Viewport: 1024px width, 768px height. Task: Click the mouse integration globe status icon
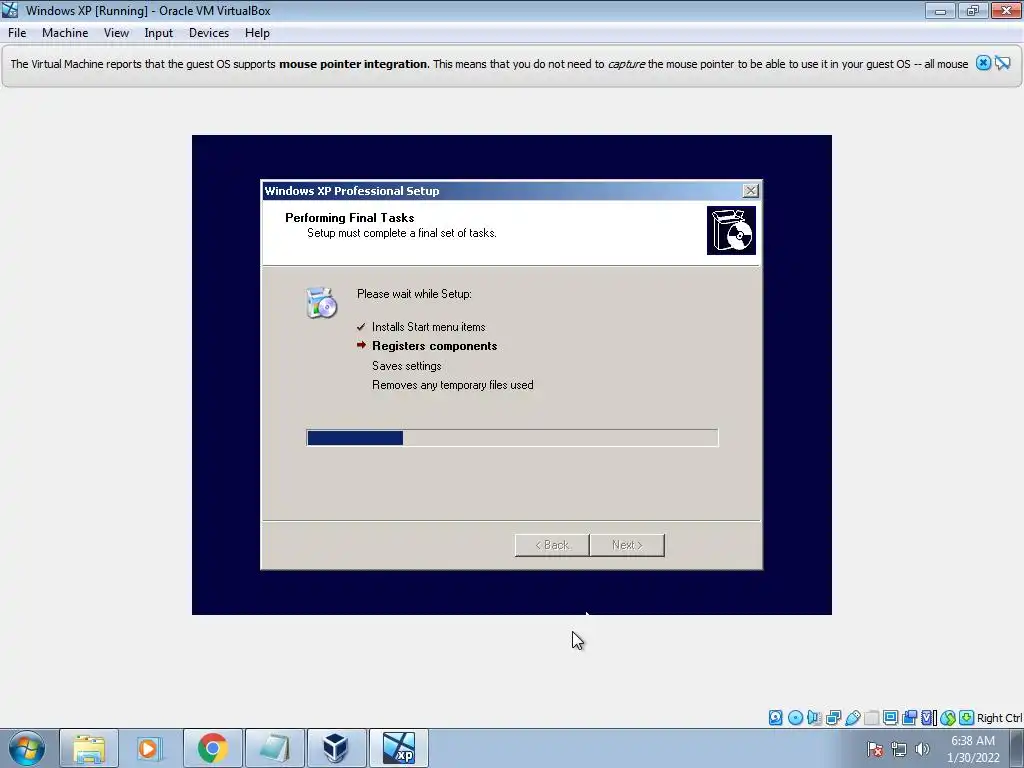click(x=948, y=718)
